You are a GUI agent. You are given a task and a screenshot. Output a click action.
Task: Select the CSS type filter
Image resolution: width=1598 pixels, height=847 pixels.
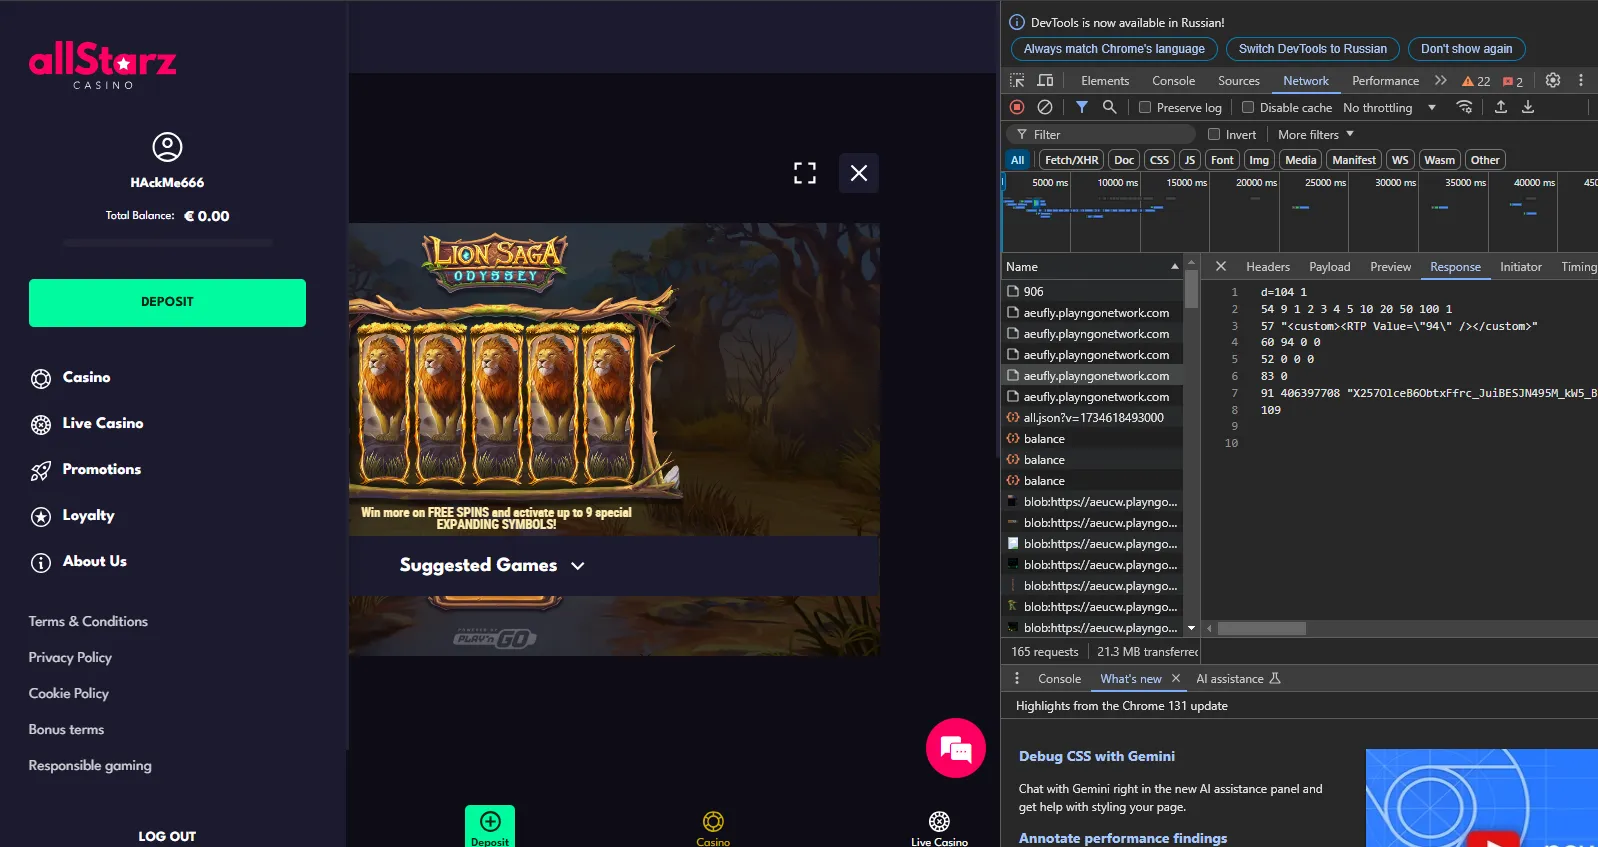point(1159,160)
